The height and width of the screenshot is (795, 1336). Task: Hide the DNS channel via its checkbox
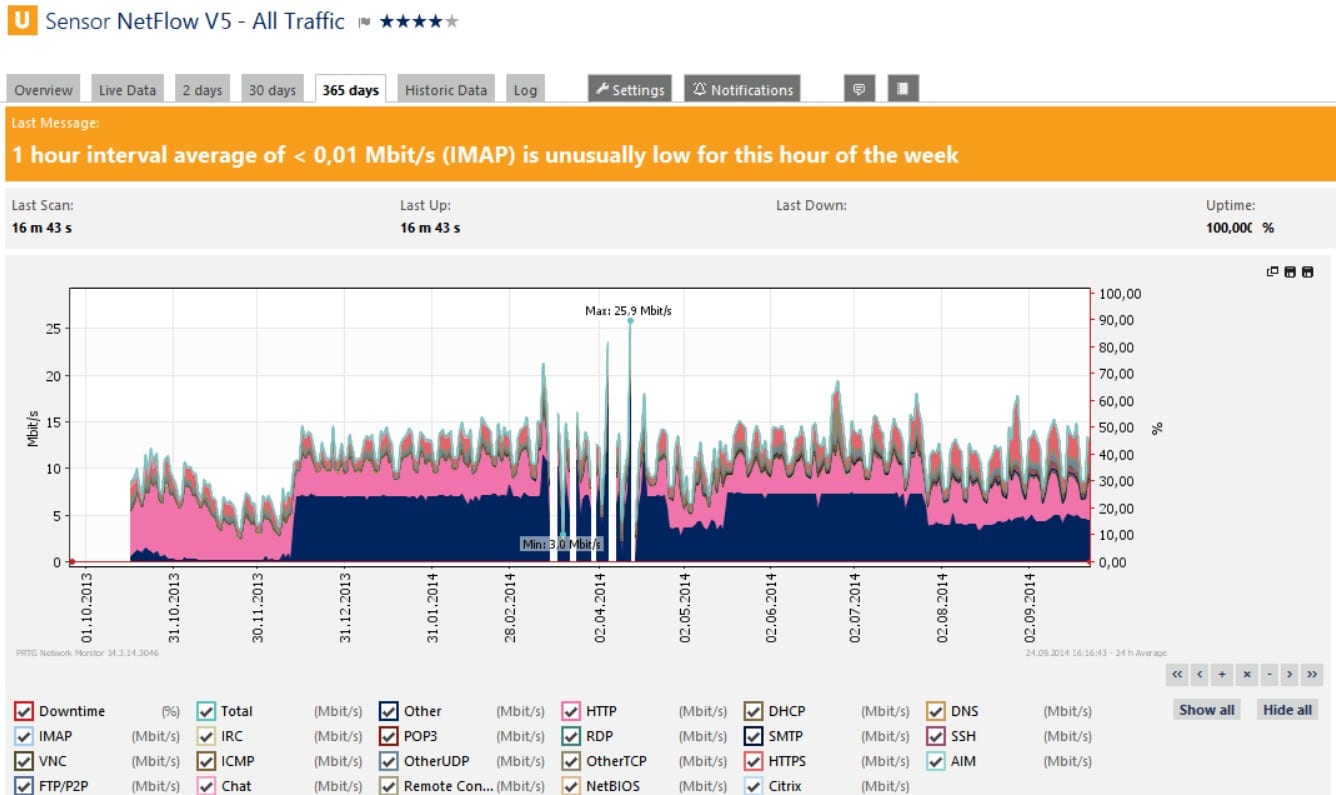pos(936,711)
